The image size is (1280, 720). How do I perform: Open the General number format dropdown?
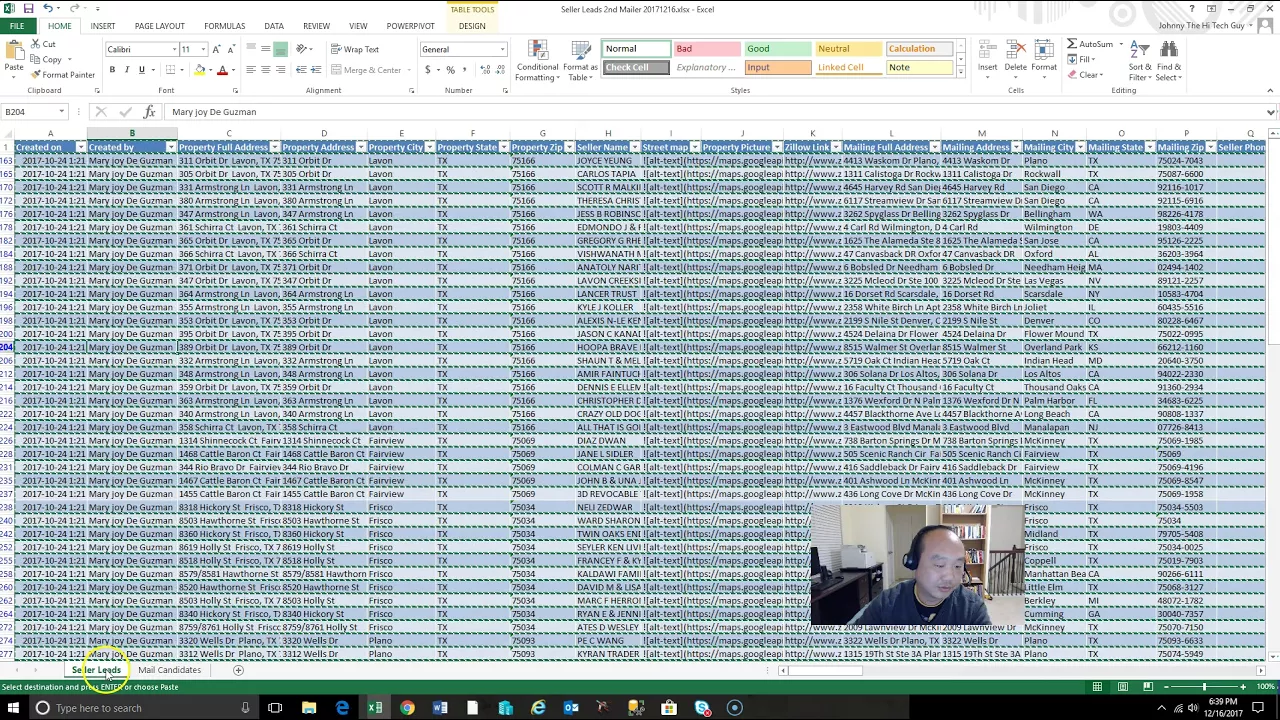click(501, 49)
